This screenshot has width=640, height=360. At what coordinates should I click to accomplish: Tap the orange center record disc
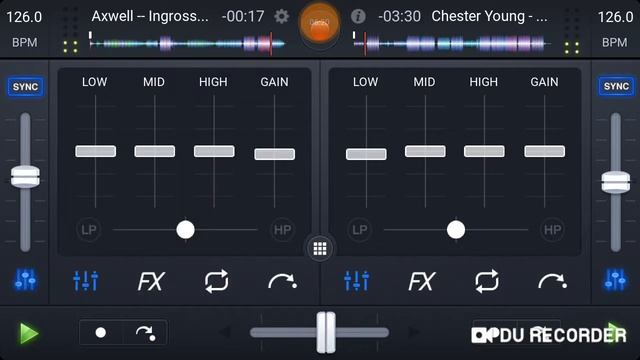[x=320, y=24]
